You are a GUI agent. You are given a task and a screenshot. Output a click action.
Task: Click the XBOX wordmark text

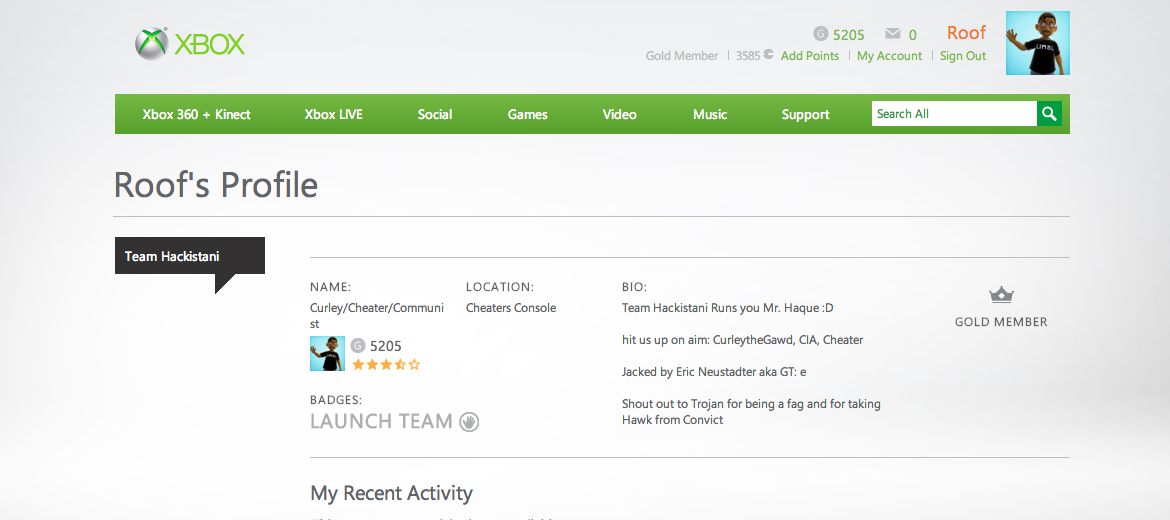click(210, 45)
